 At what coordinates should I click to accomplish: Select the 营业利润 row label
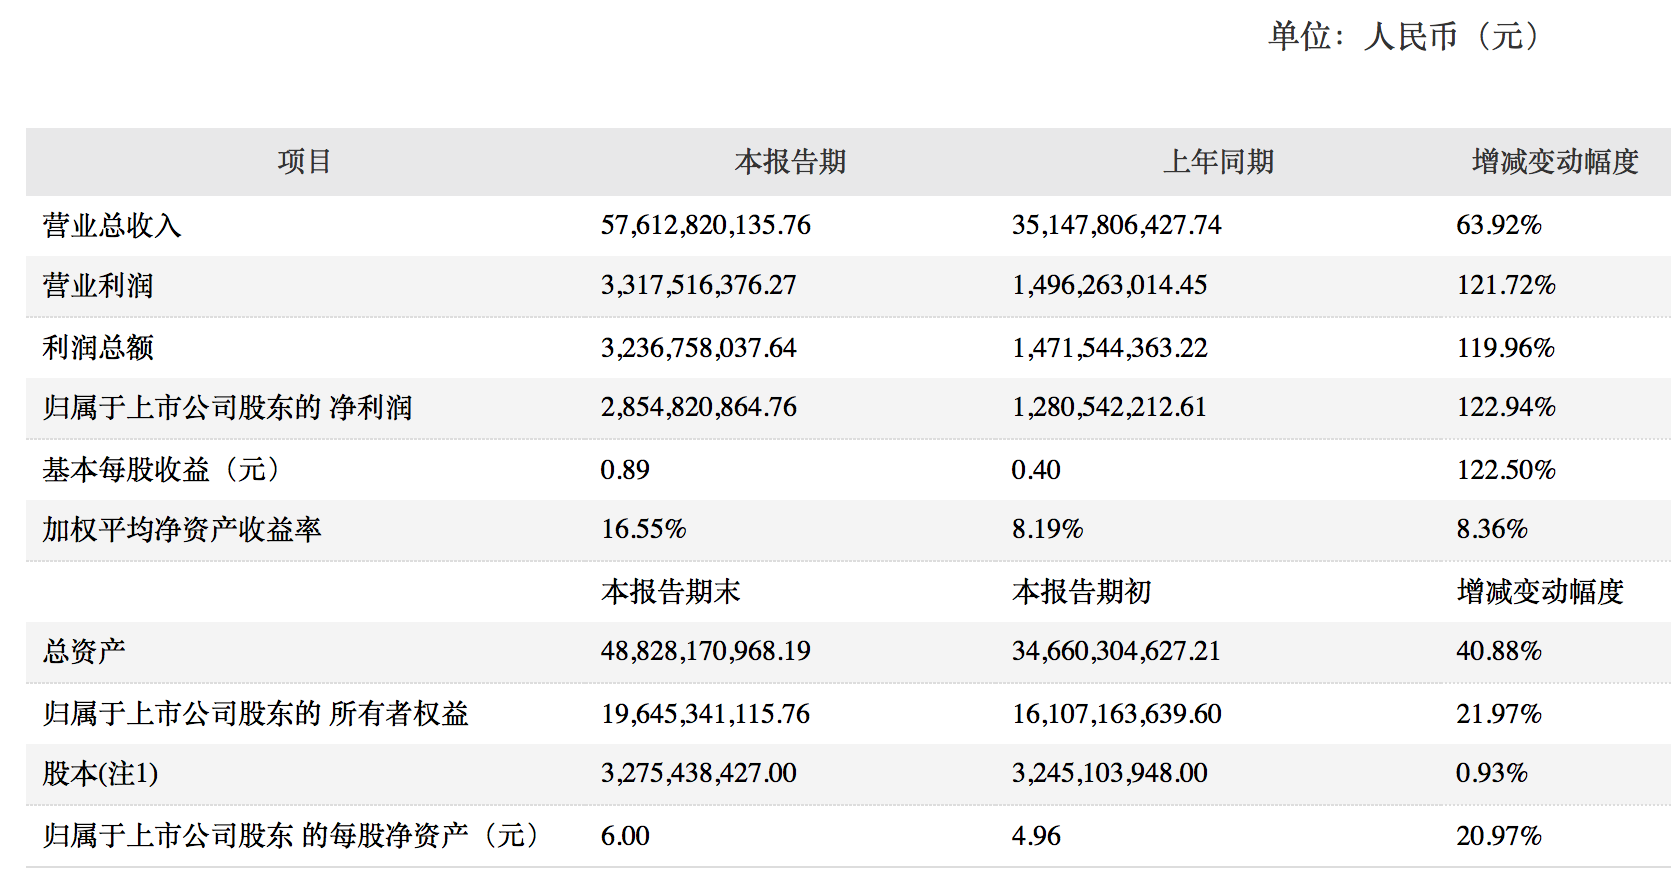click(x=98, y=286)
